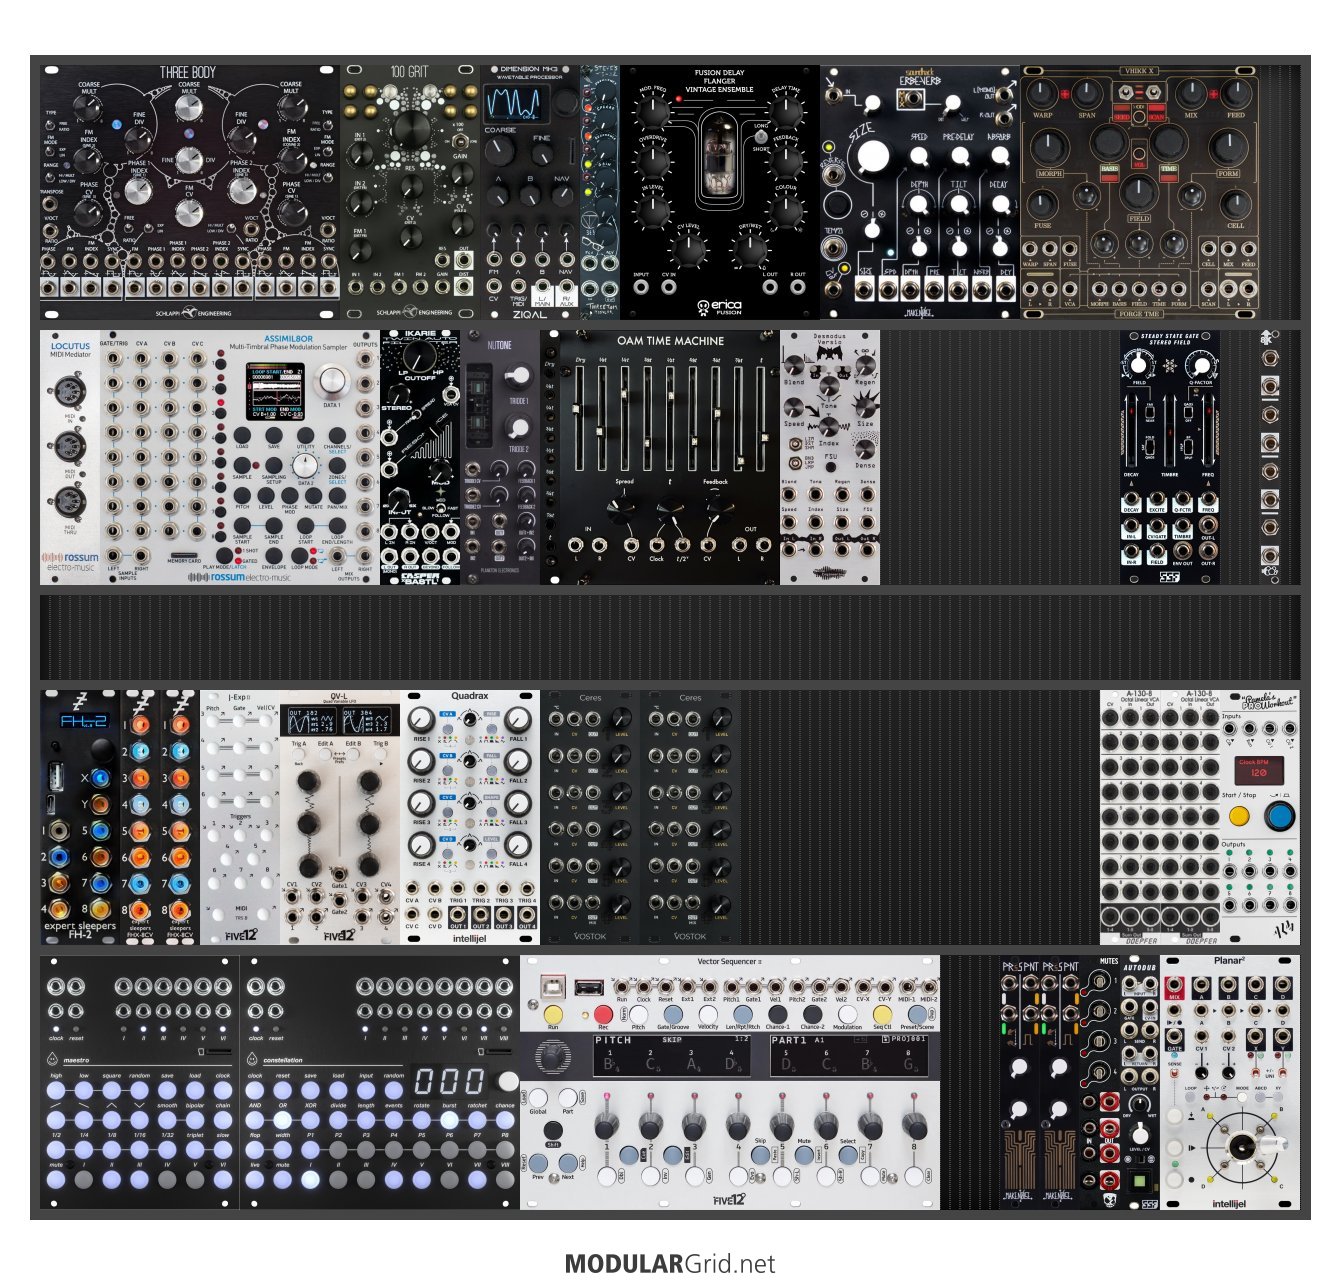The width and height of the screenshot is (1341, 1285).
Task: Click the DATA 1 encoder on Assimil8or
Action: (x=331, y=382)
